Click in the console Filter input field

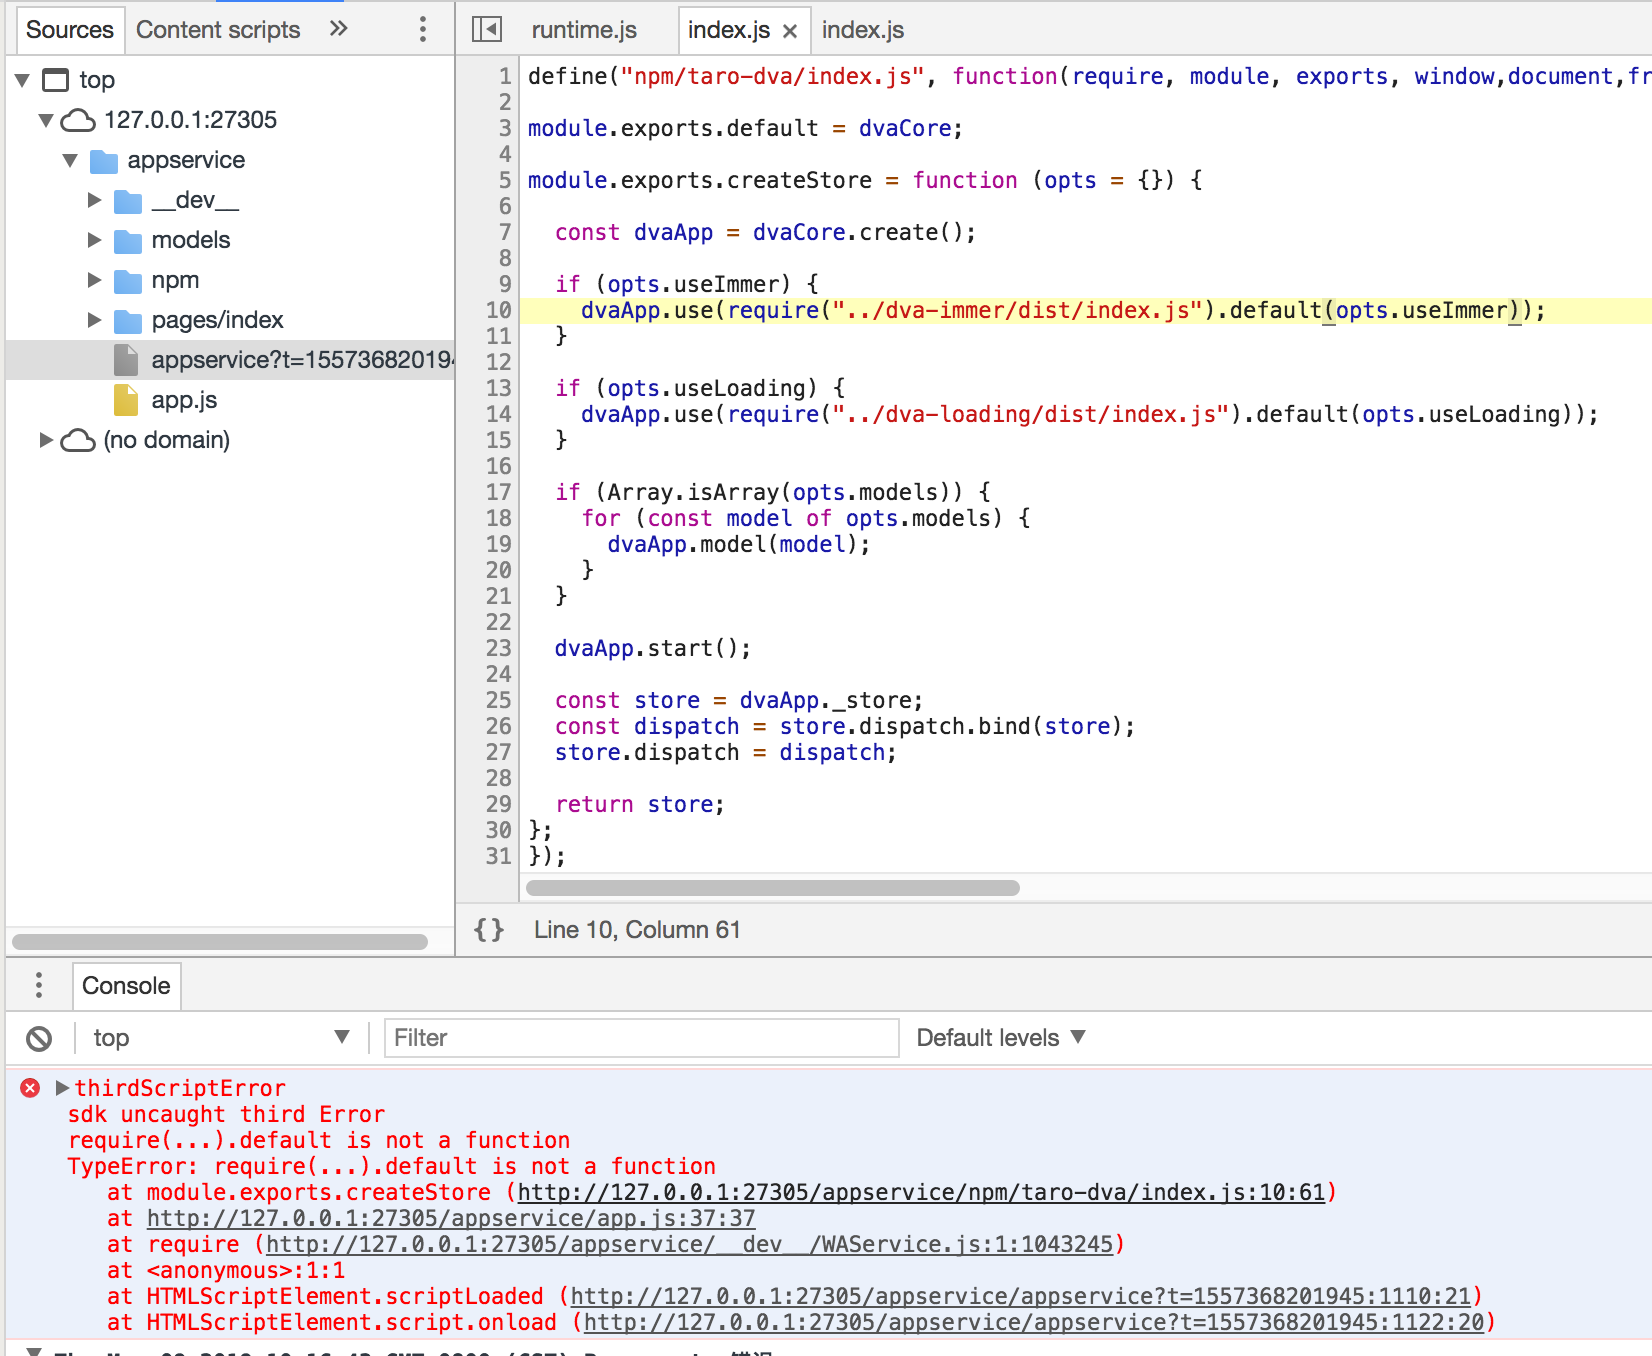[x=642, y=1038]
